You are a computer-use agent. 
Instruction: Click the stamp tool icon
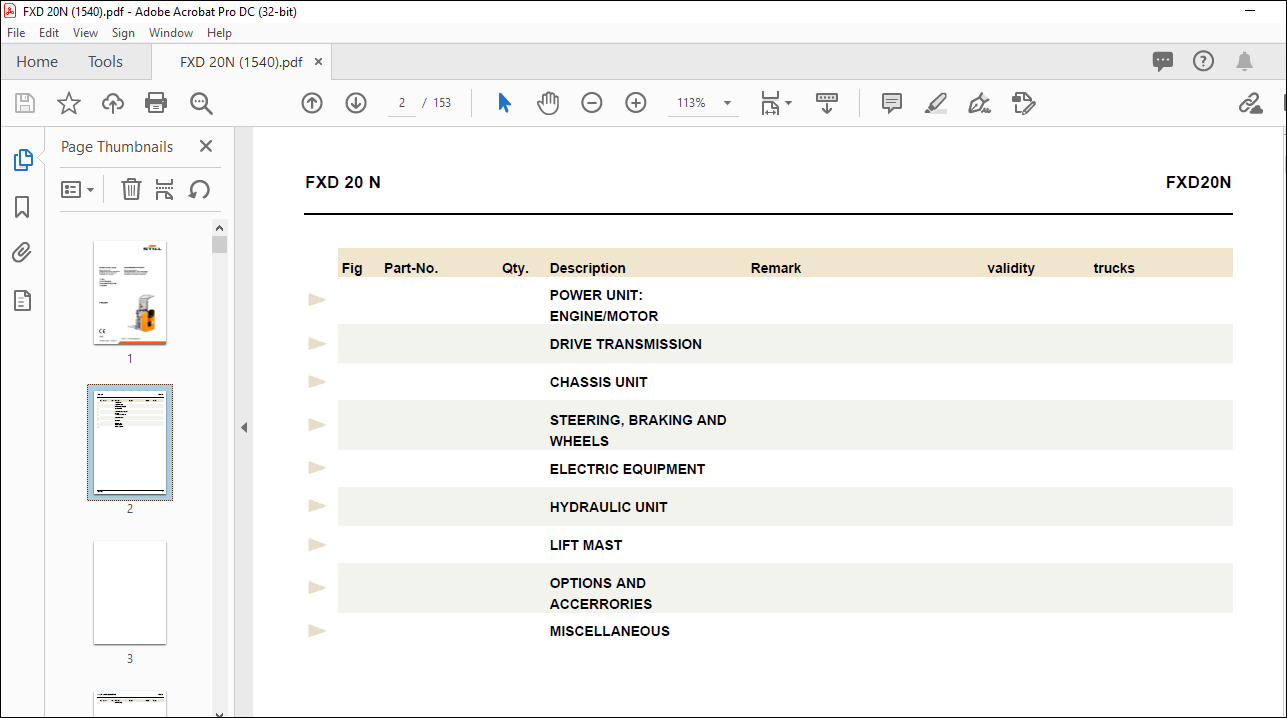click(x=1023, y=103)
